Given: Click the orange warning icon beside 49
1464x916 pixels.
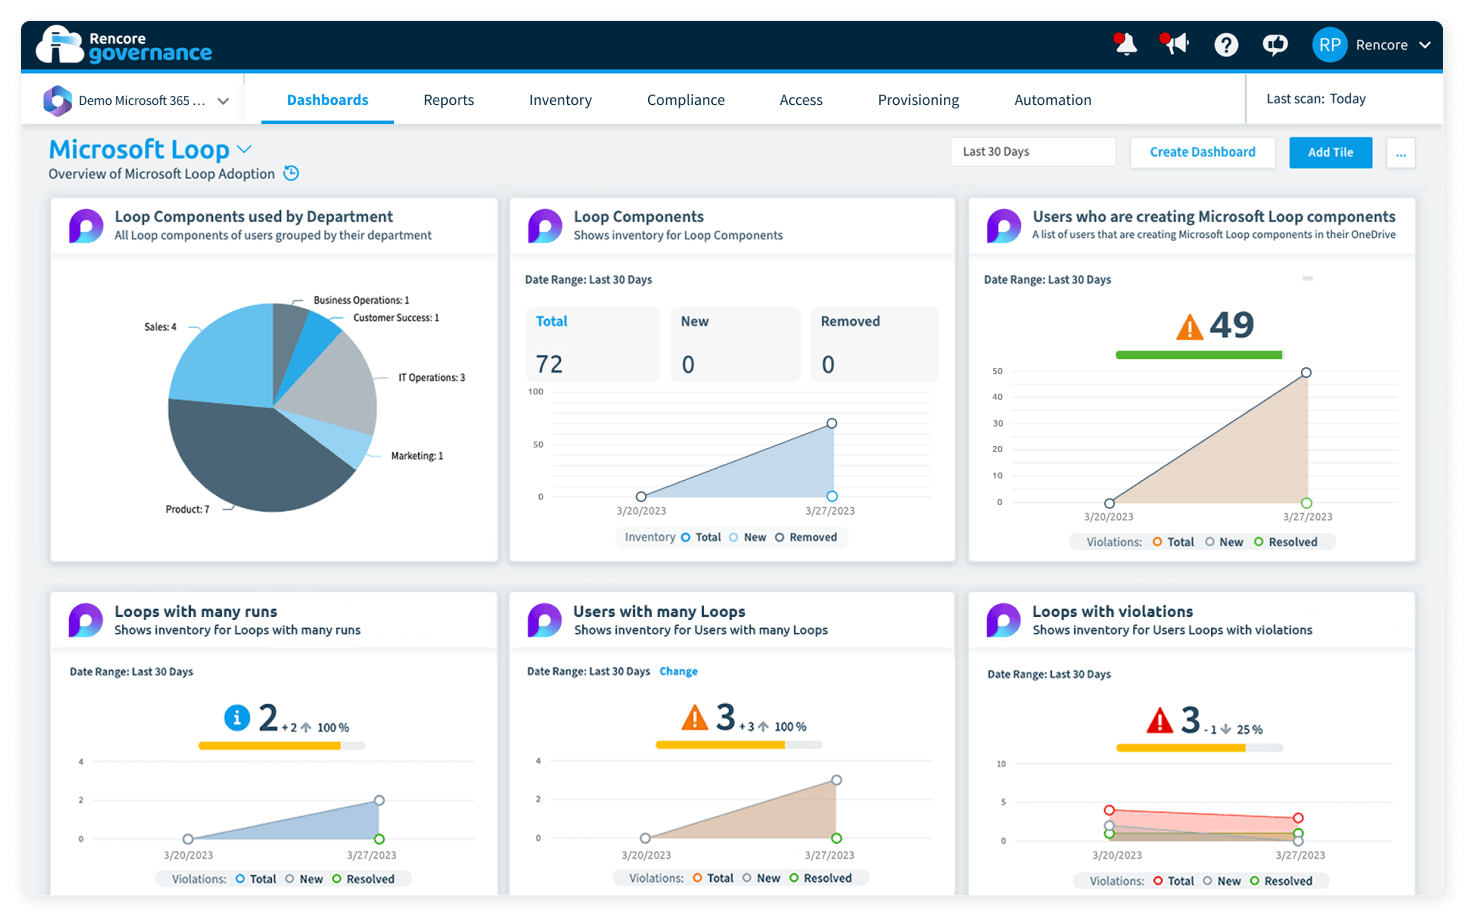Looking at the screenshot, I should tap(1189, 327).
